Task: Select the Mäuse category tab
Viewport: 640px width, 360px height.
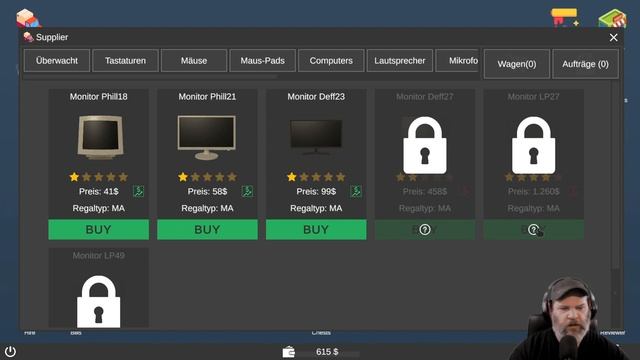Action: pyautogui.click(x=194, y=60)
